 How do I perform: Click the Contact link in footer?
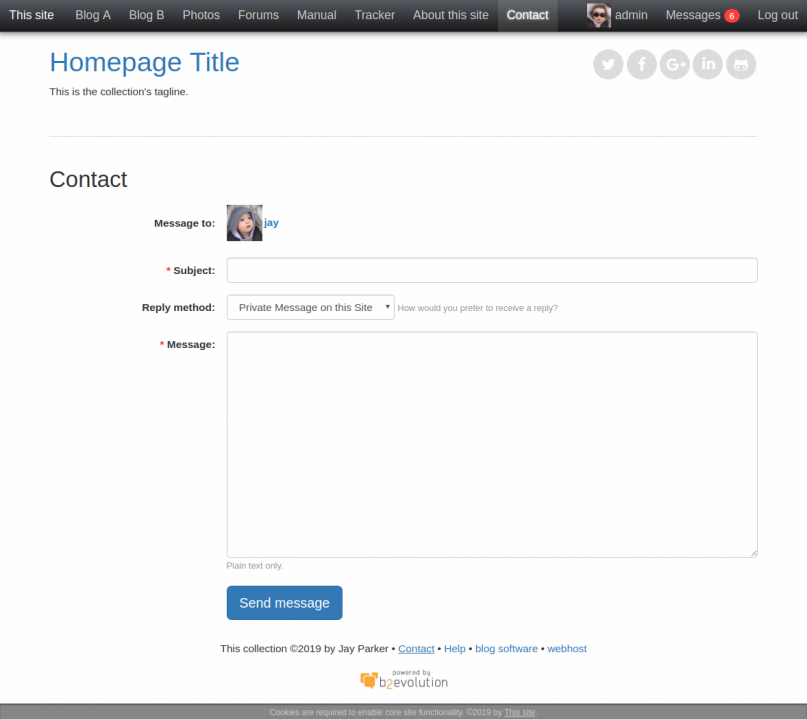[x=416, y=649]
